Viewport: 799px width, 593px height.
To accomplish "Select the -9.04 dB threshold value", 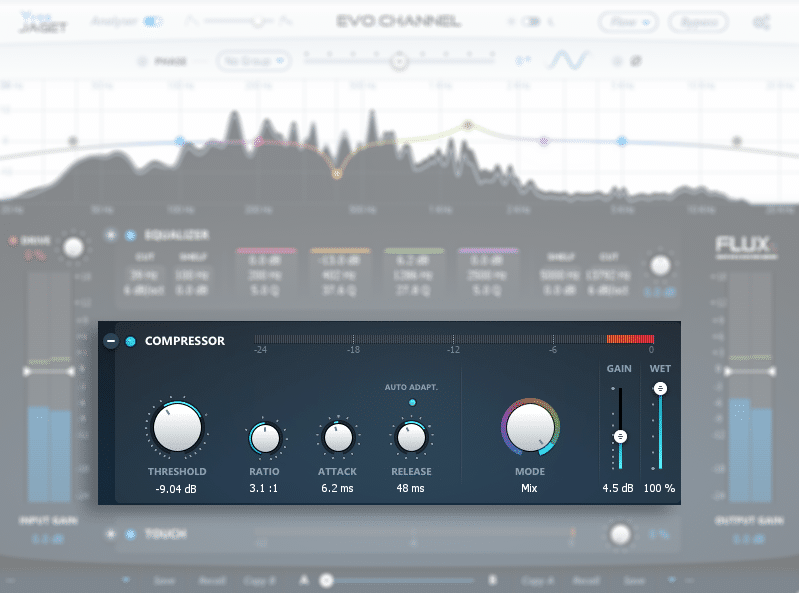I will coord(176,489).
